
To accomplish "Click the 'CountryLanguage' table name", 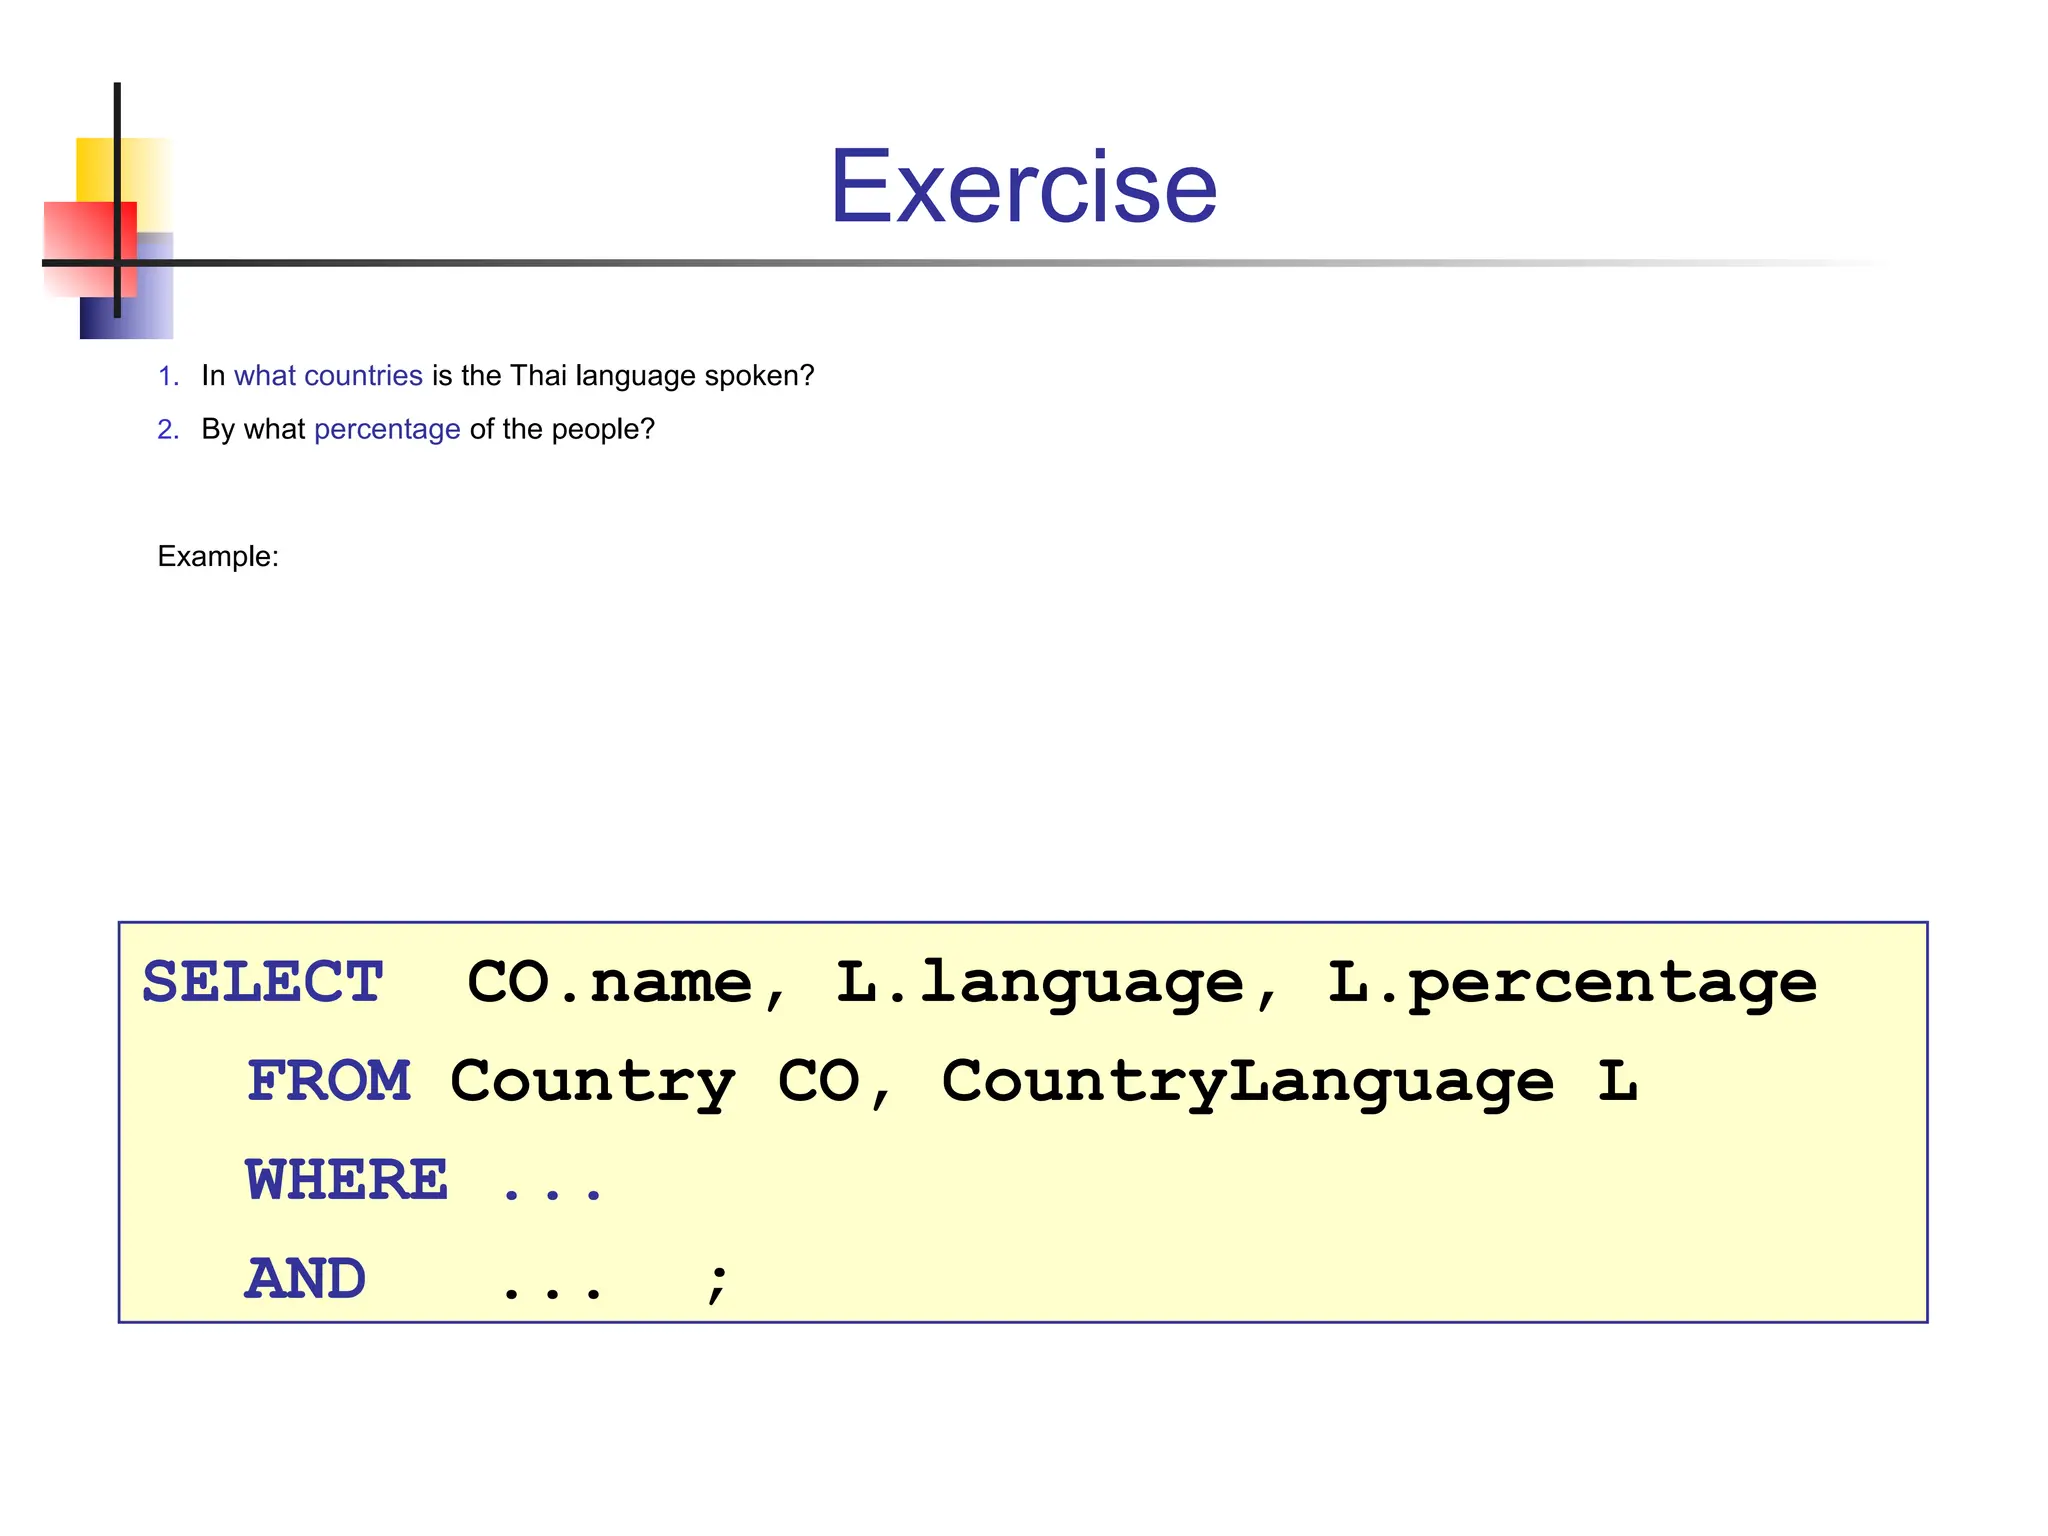I will coord(1247,1081).
